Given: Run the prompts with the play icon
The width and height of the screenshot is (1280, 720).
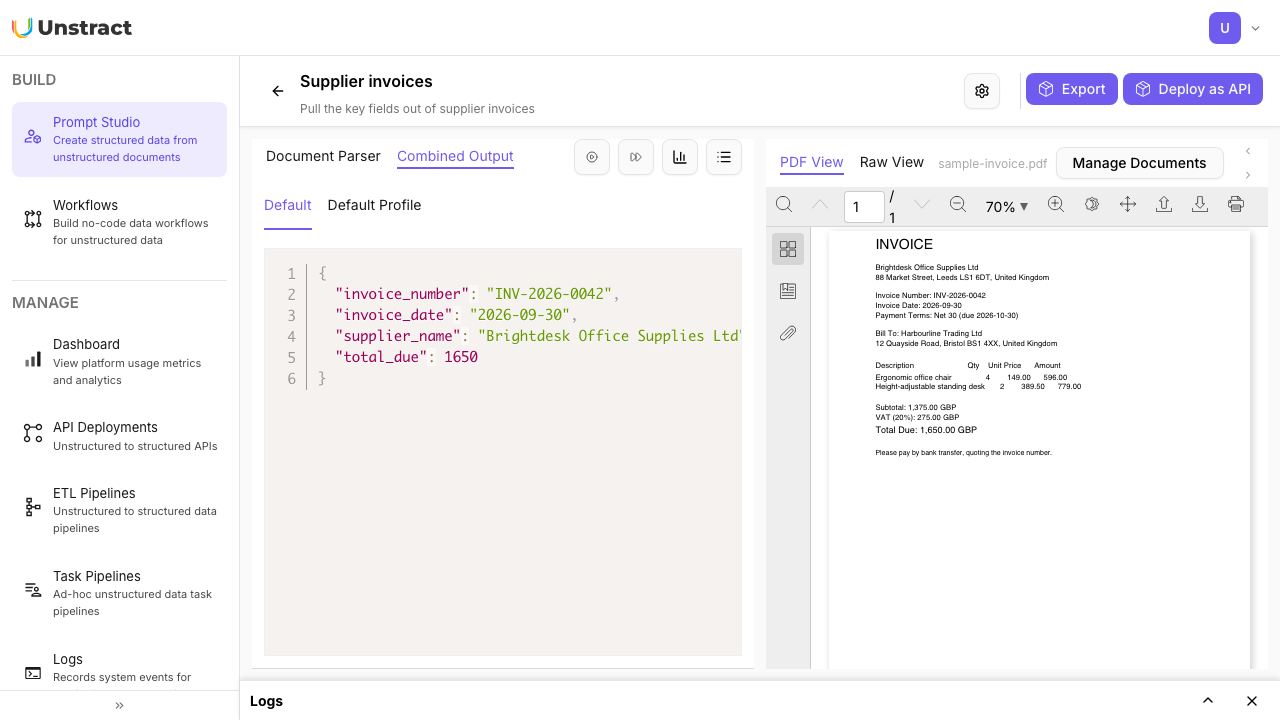Looking at the screenshot, I should (x=592, y=157).
